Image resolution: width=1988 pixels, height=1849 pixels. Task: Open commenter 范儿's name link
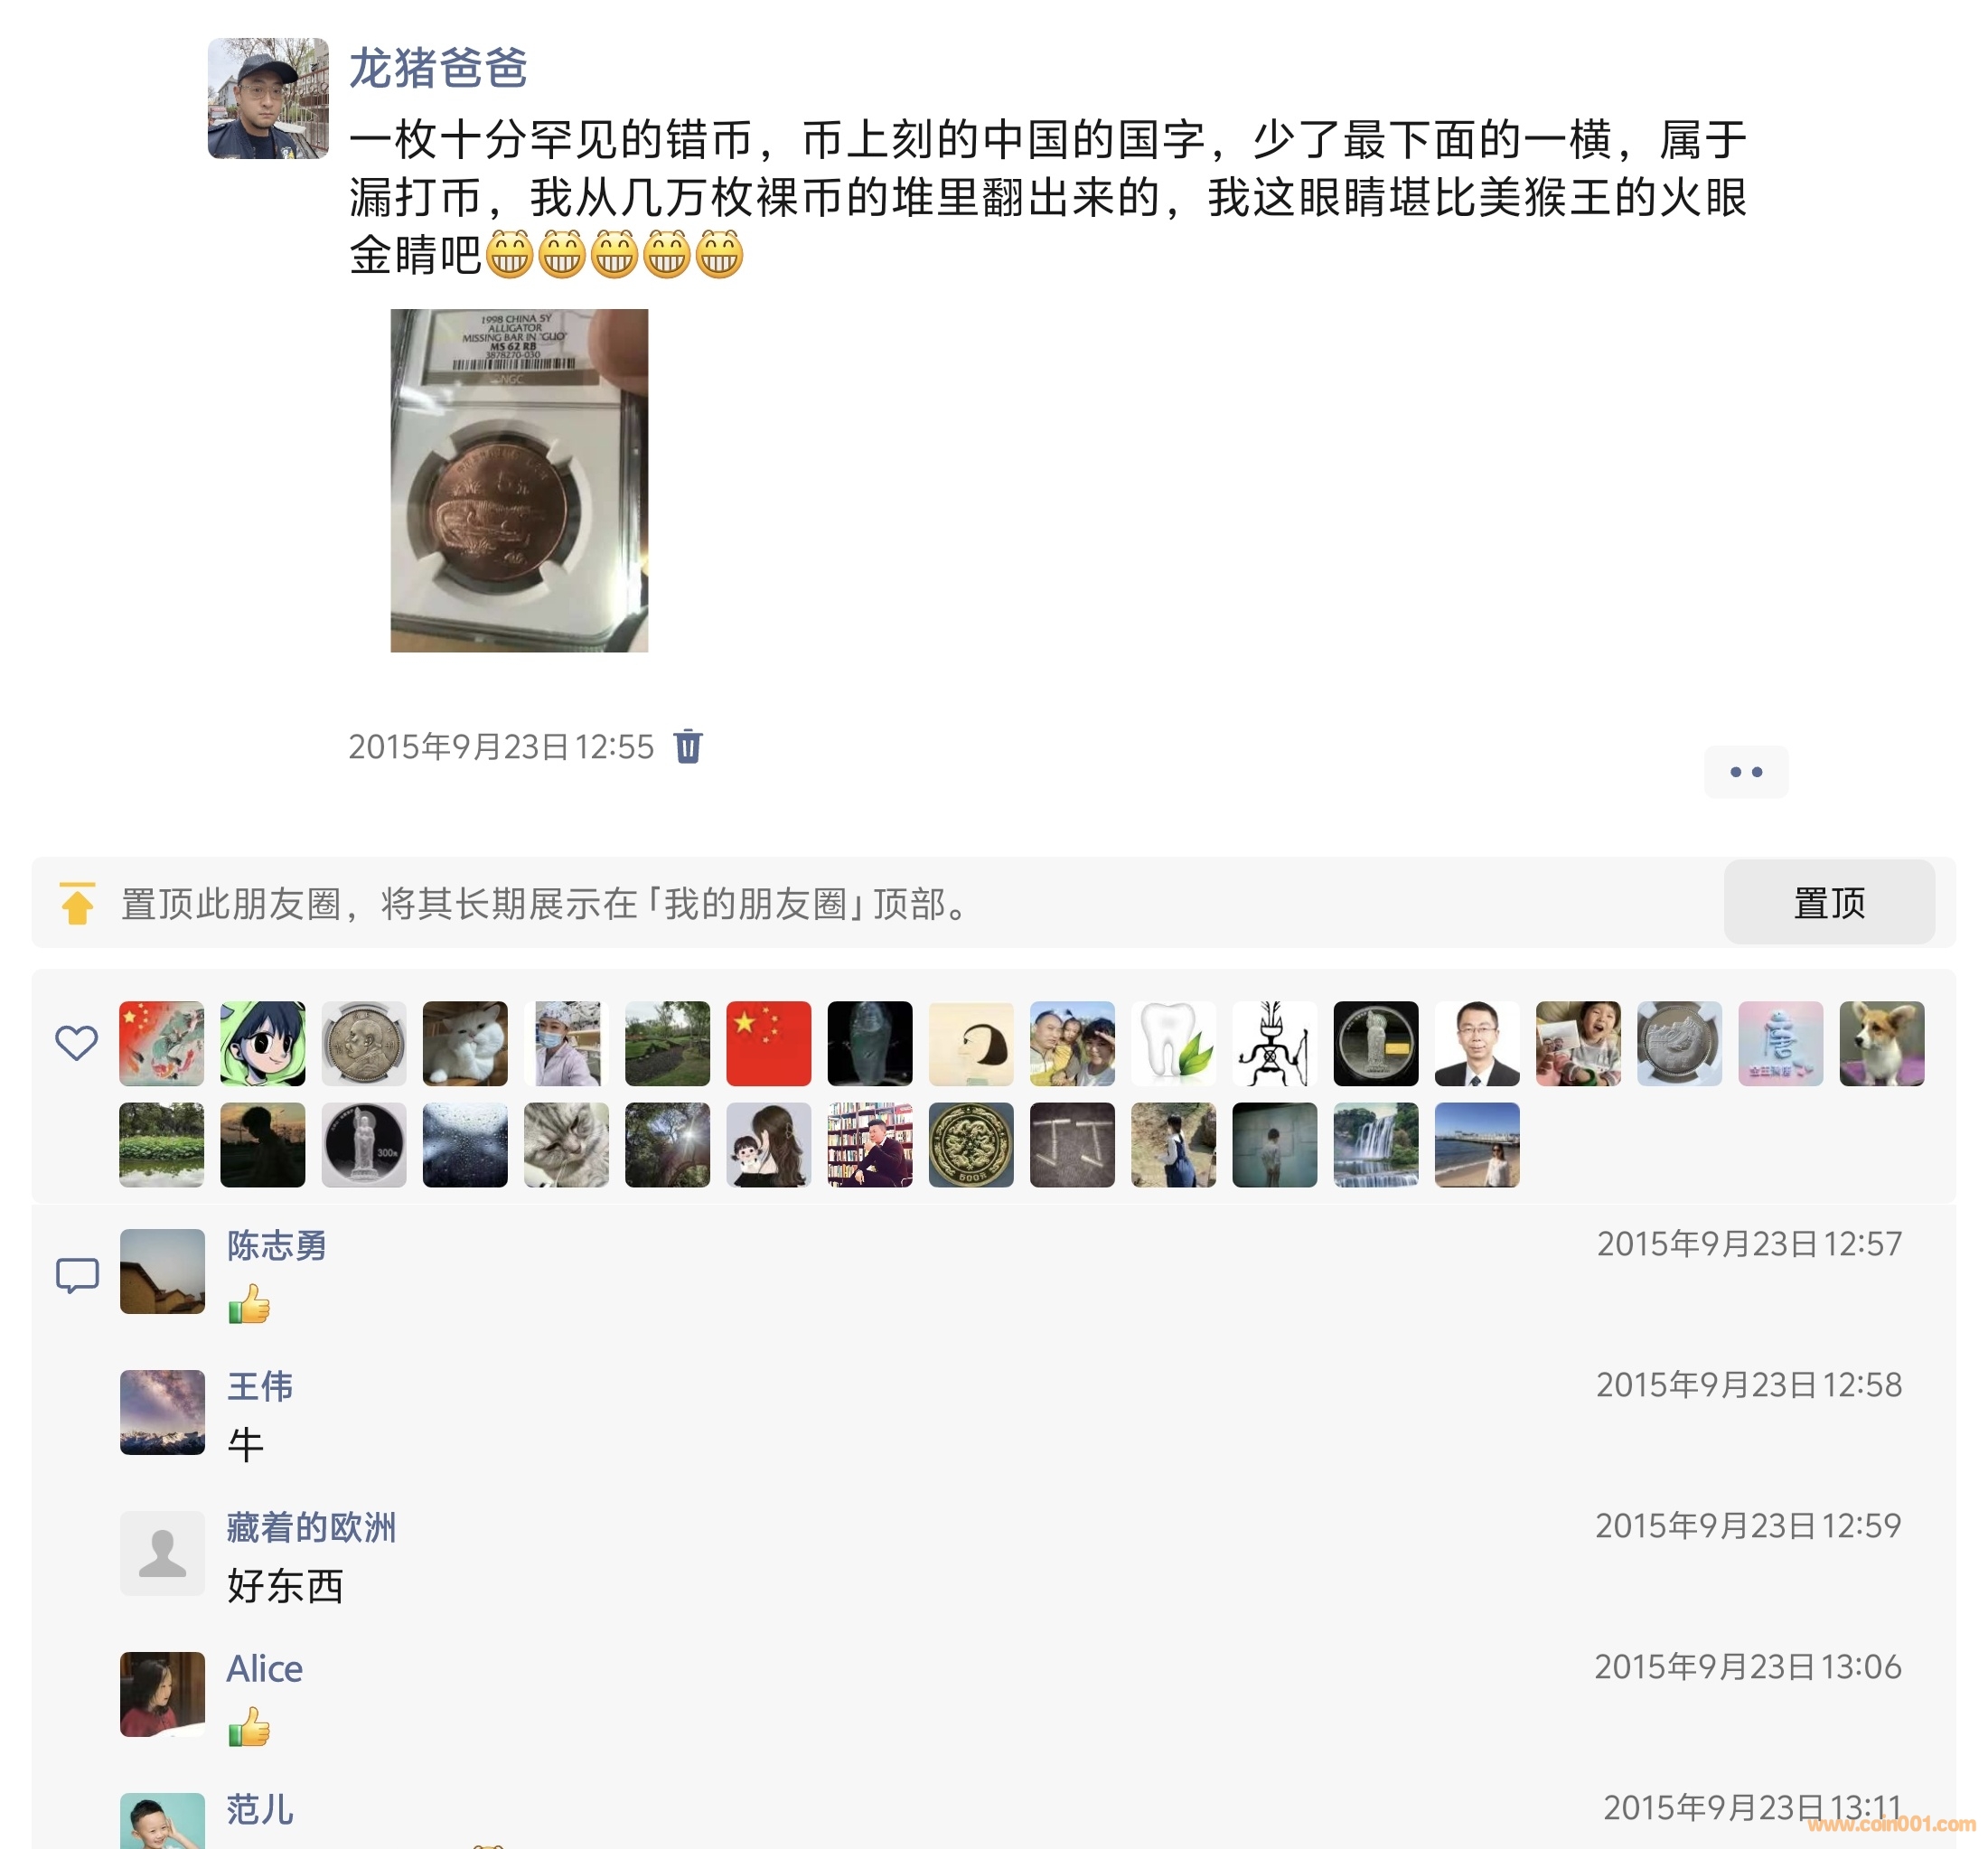(260, 1809)
